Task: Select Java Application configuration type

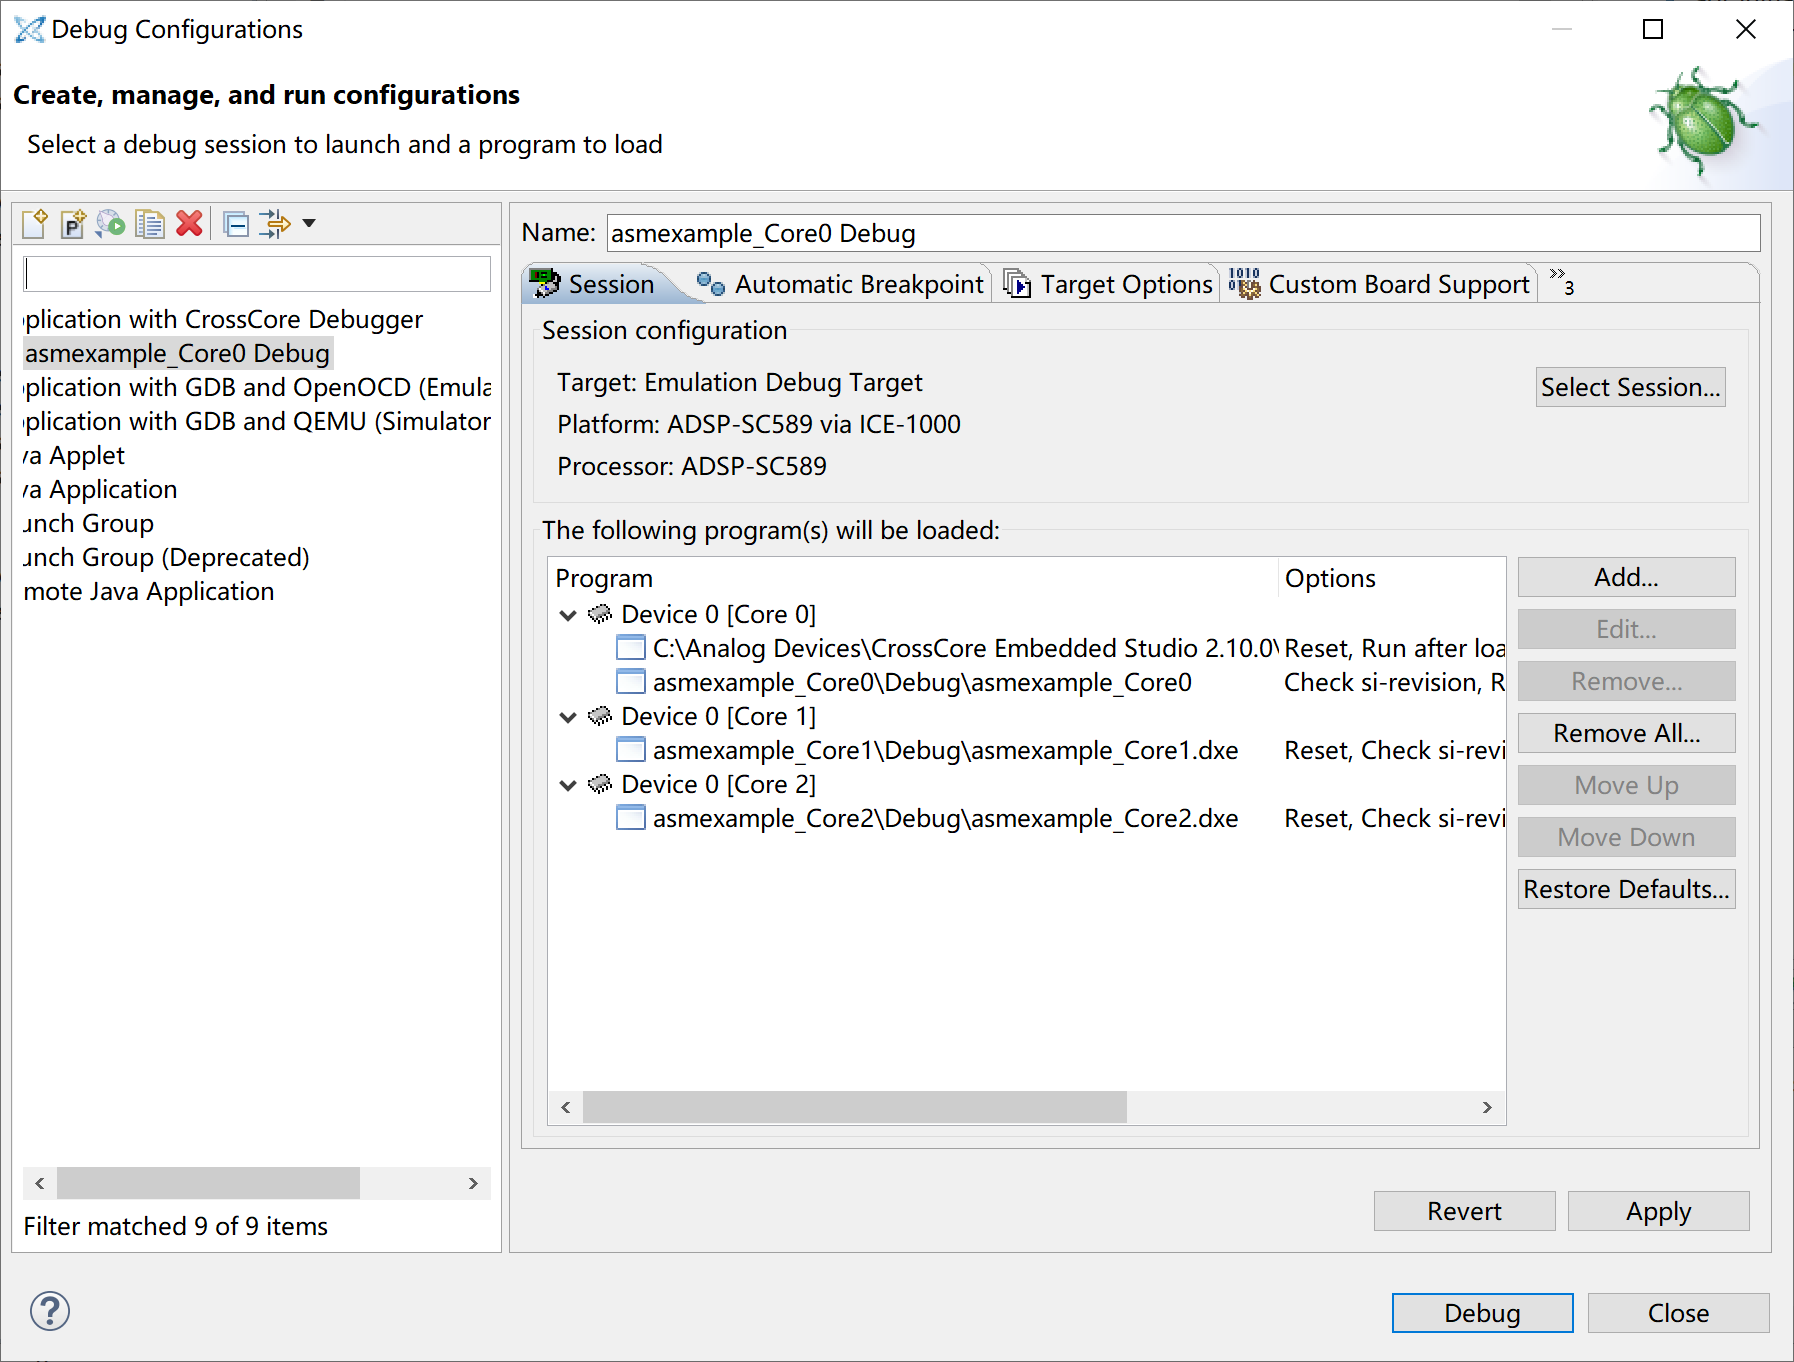Action: [x=100, y=489]
